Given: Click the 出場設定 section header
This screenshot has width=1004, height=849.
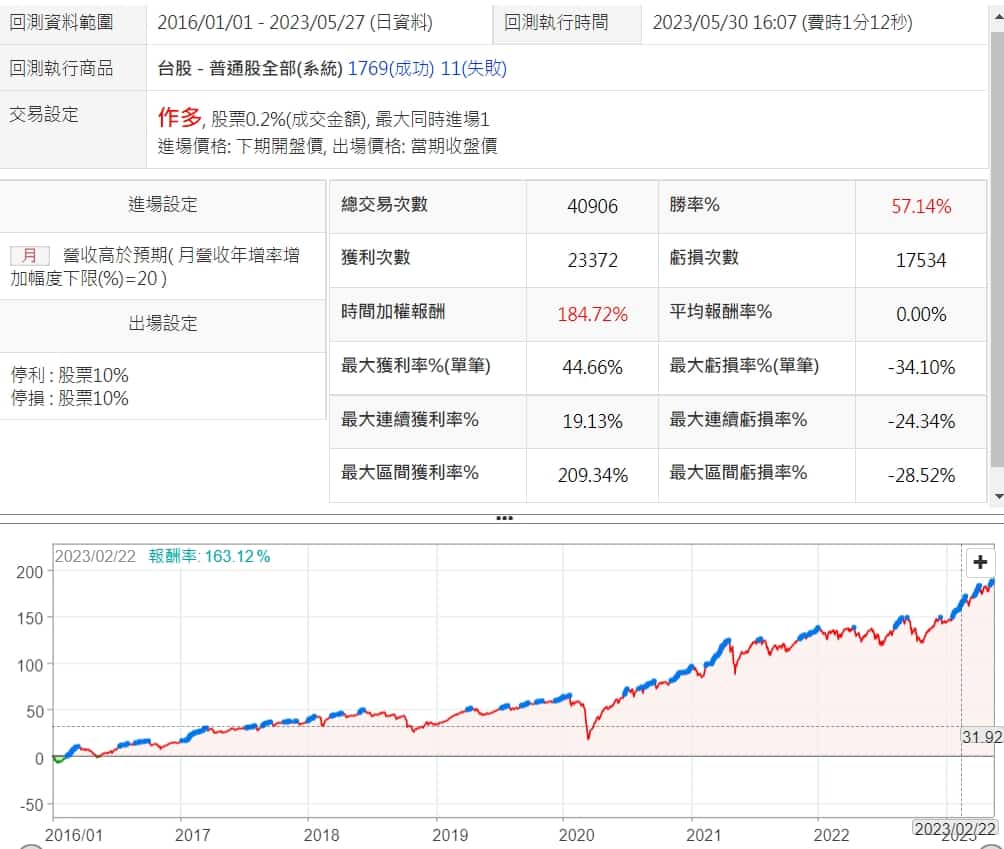Looking at the screenshot, I should [163, 324].
